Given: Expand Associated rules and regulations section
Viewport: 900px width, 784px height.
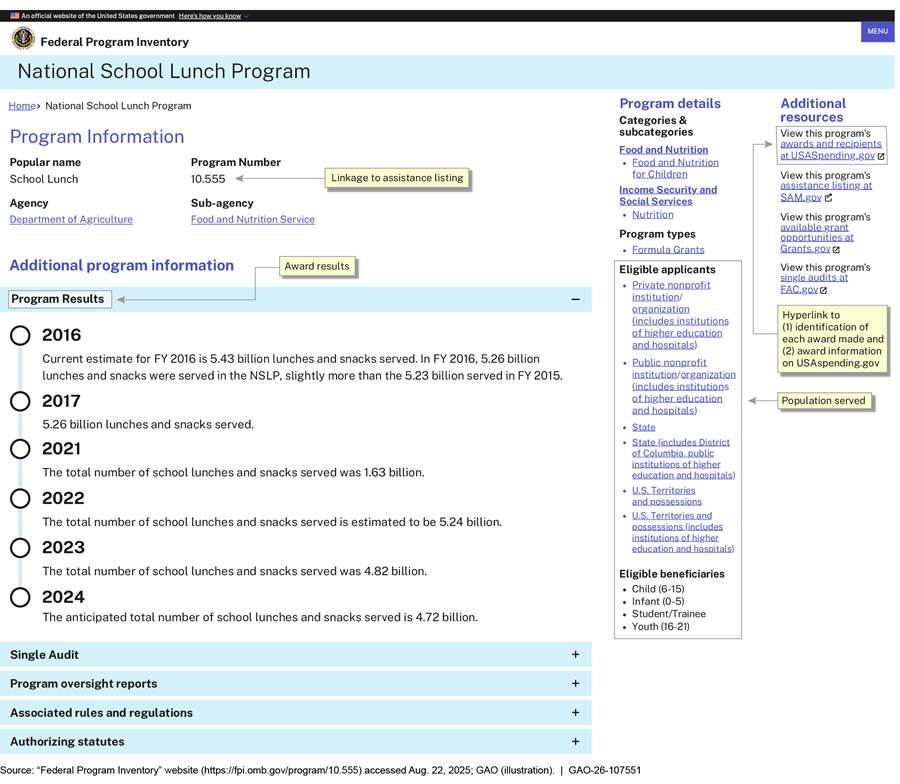Looking at the screenshot, I should click(575, 713).
